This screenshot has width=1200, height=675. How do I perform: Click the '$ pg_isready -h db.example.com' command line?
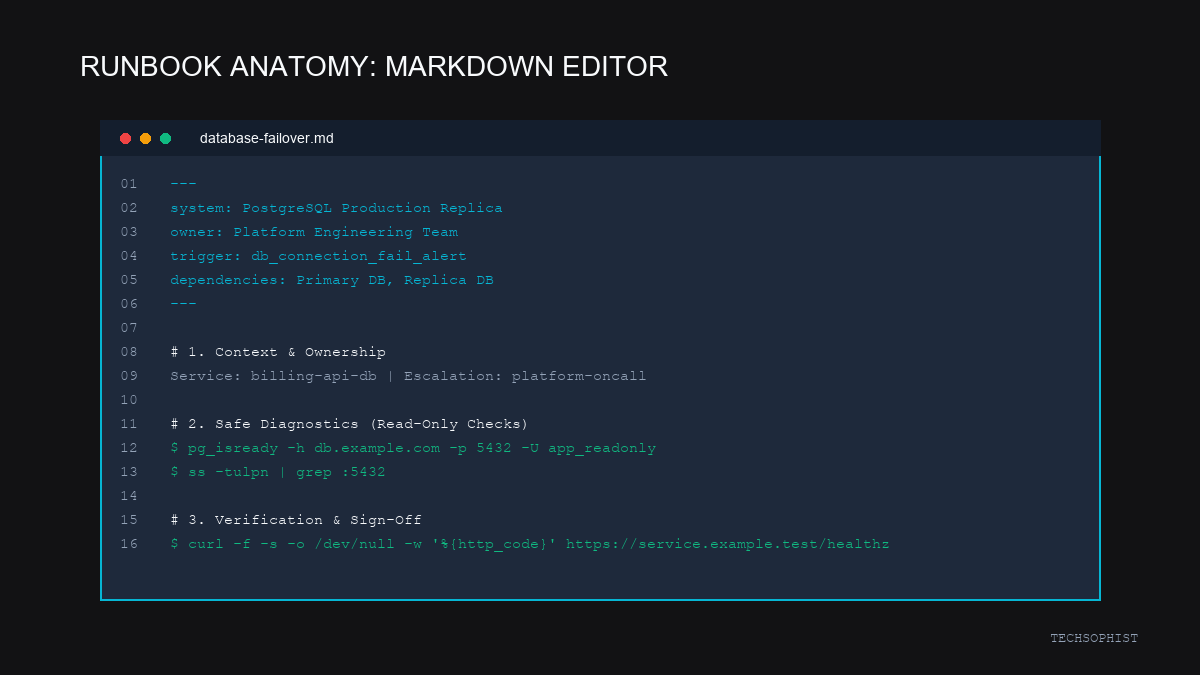(413, 448)
